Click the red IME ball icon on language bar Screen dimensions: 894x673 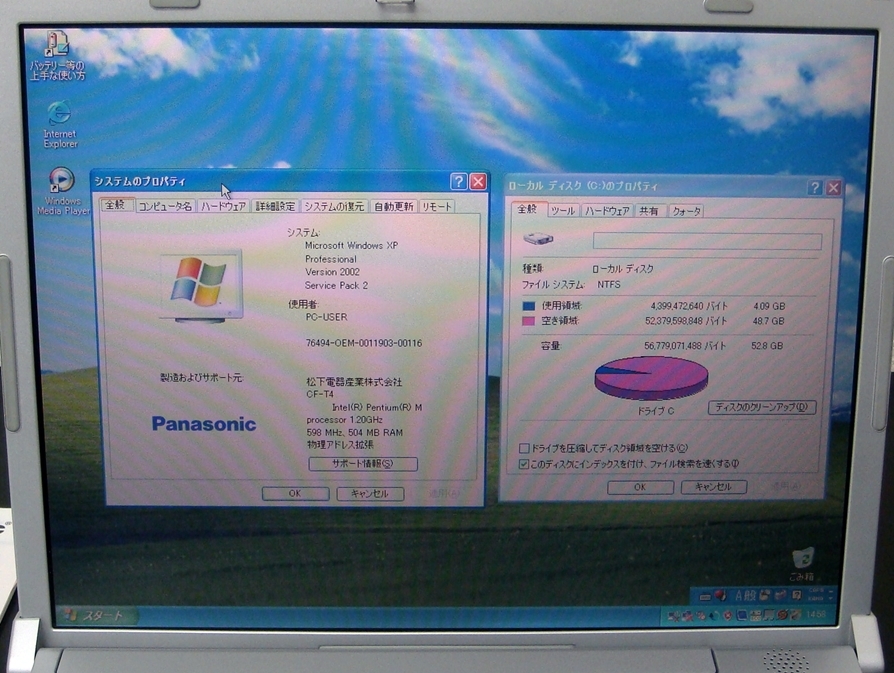coord(720,596)
